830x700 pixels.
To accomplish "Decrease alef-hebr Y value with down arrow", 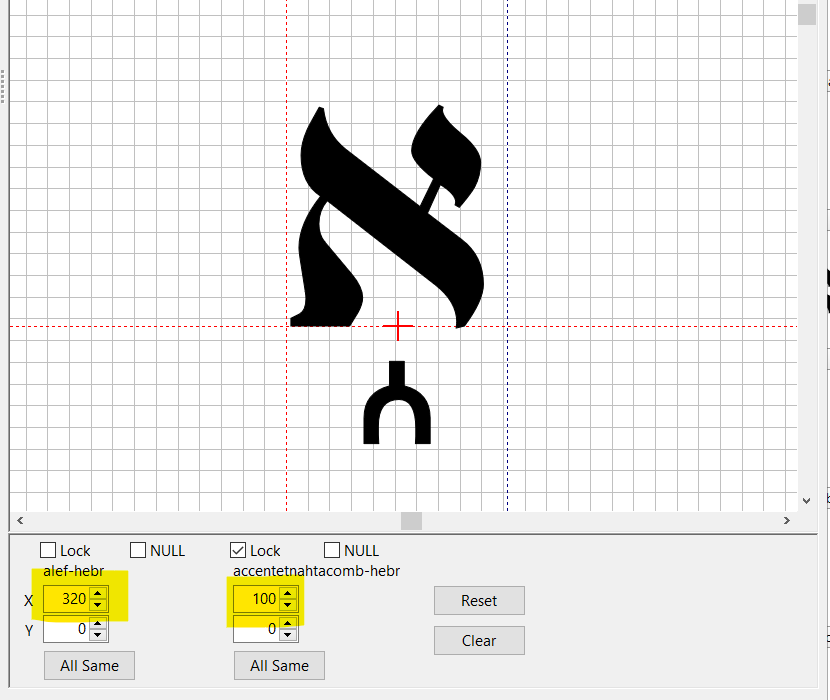I will [x=98, y=635].
